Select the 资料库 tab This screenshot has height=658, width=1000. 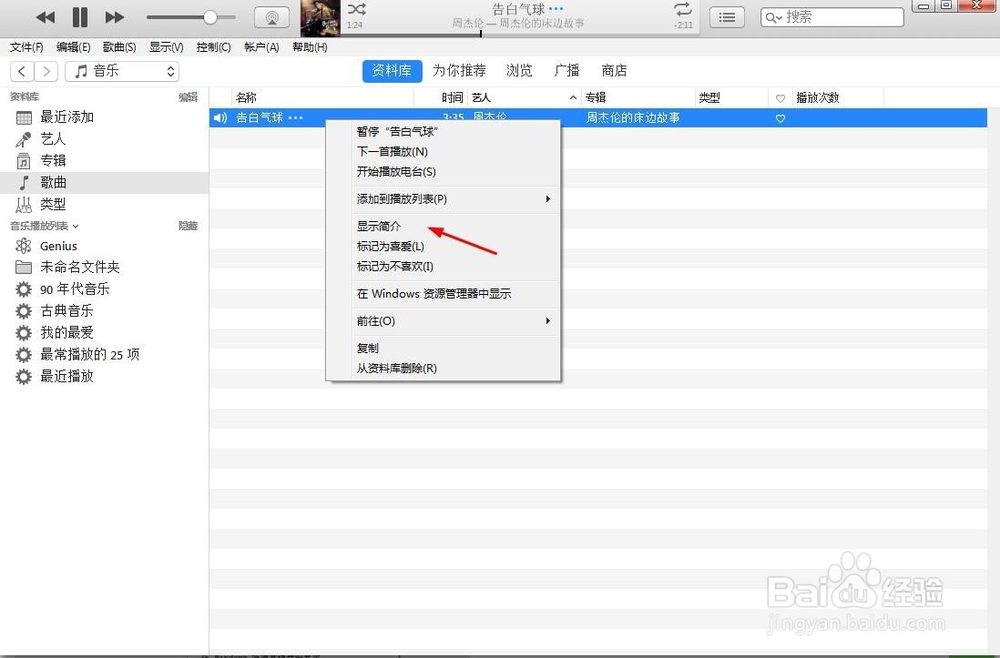point(392,71)
